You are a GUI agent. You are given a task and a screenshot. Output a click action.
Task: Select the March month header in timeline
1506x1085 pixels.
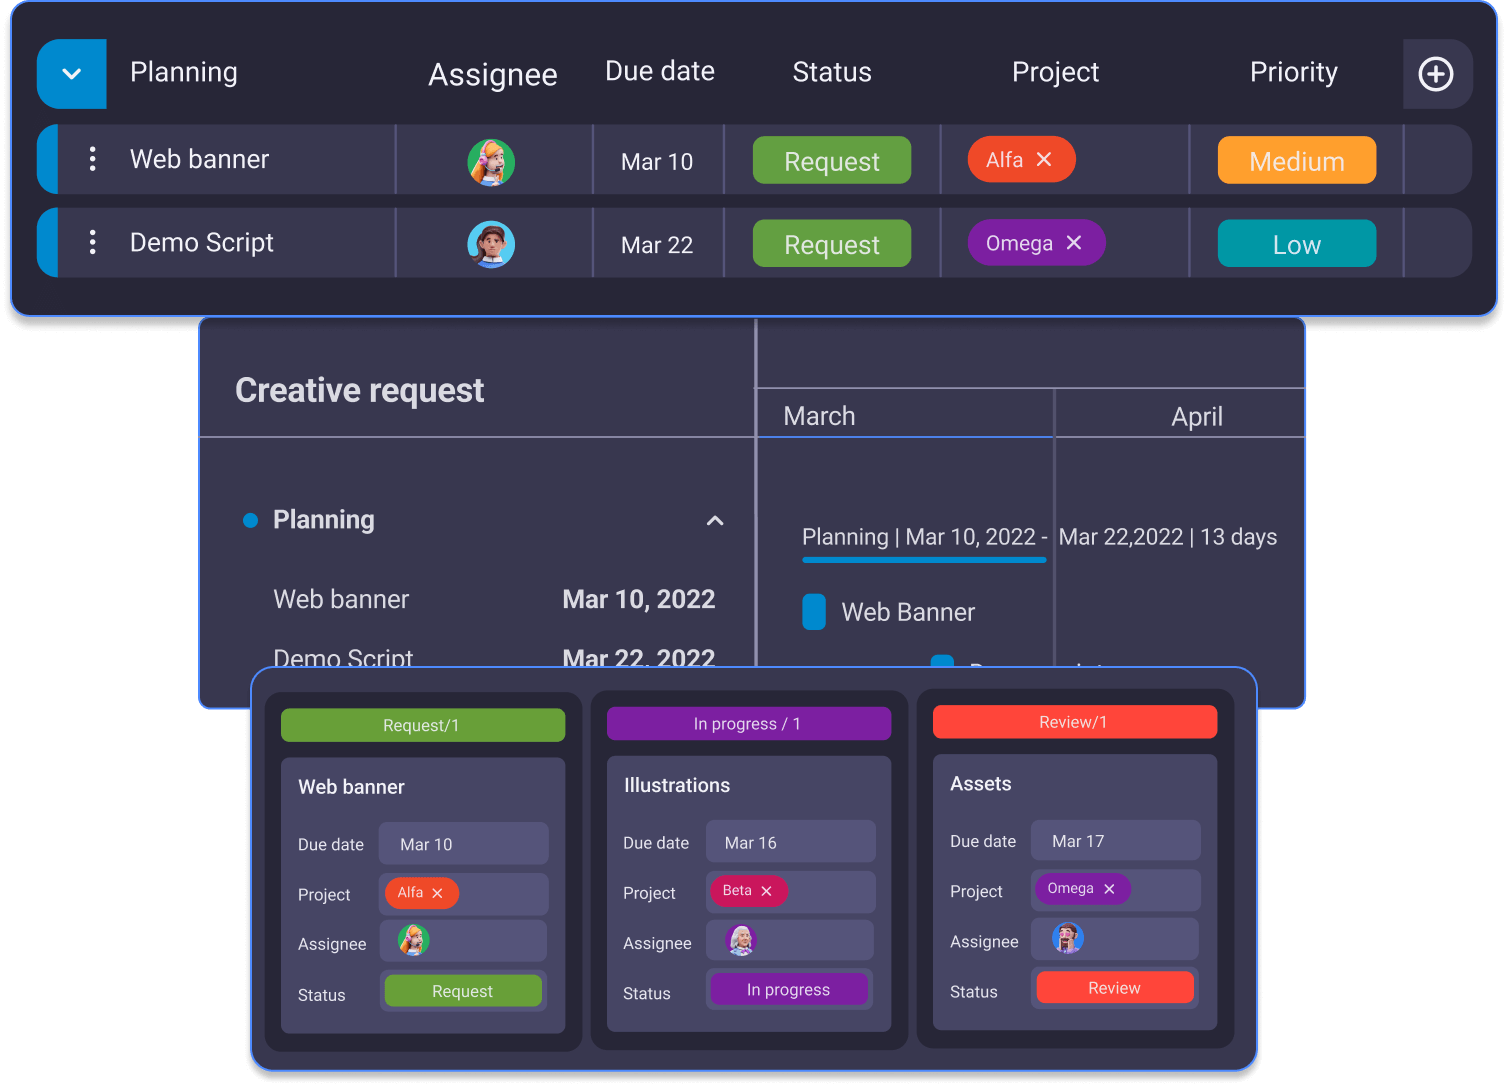[819, 416]
